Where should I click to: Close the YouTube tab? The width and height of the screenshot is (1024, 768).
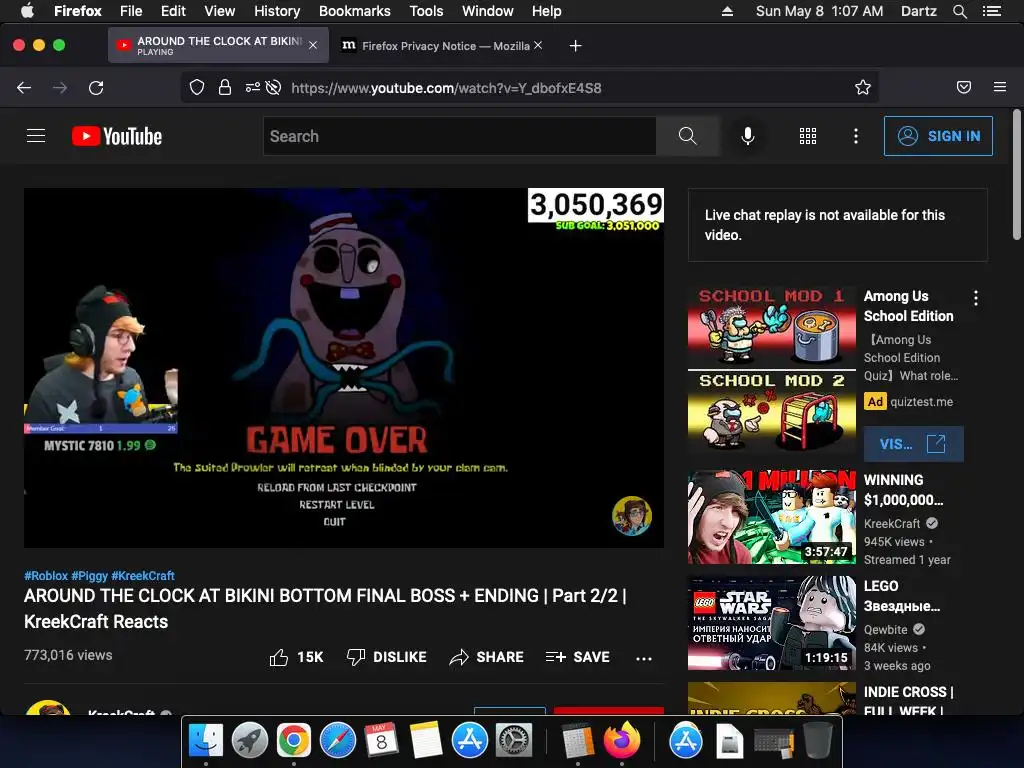(x=313, y=45)
